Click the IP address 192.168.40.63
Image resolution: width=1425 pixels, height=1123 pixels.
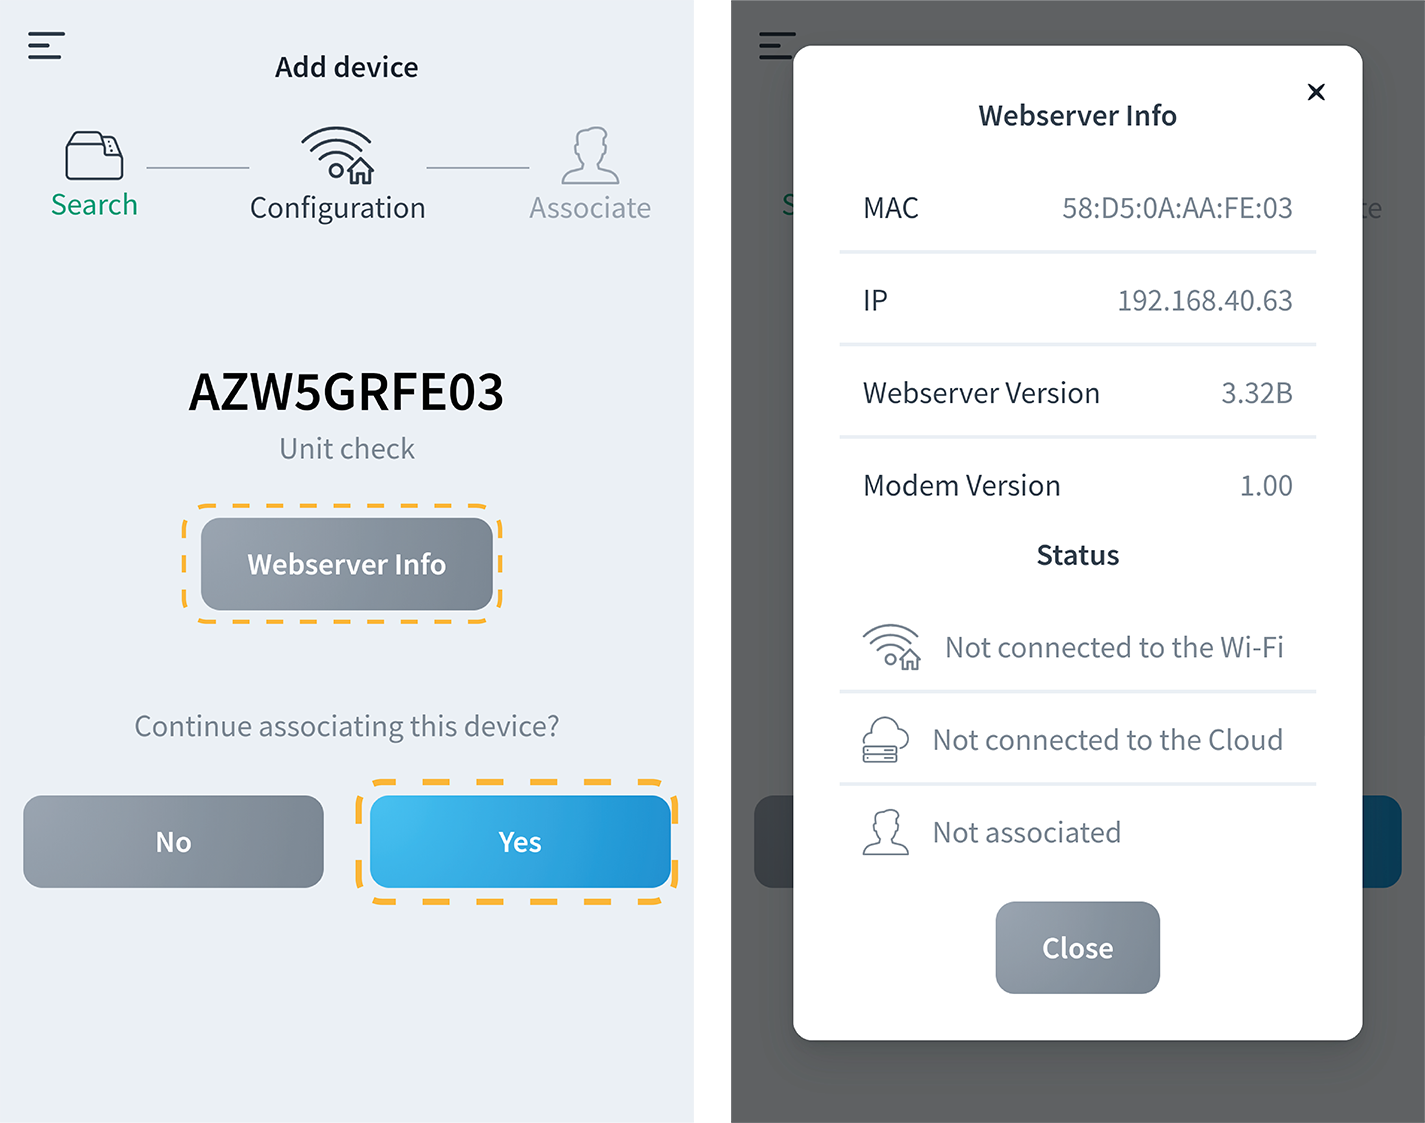click(1204, 301)
